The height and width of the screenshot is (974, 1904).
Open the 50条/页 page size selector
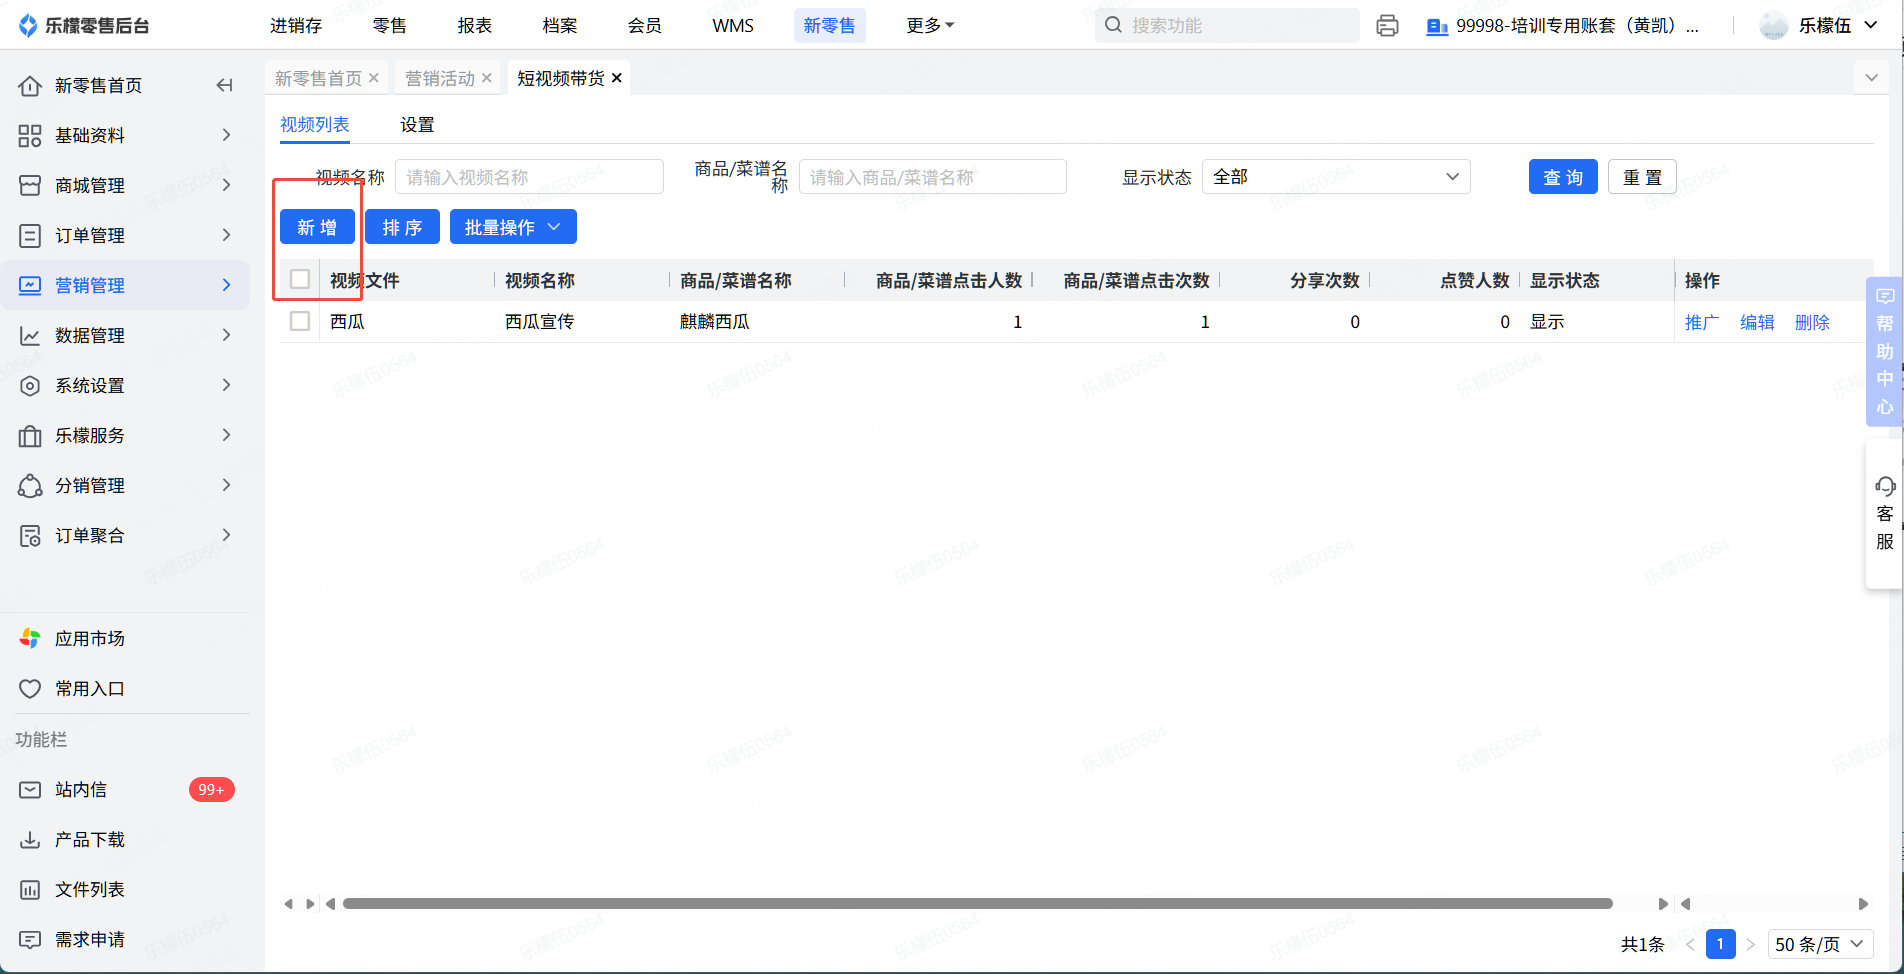pyautogui.click(x=1819, y=944)
